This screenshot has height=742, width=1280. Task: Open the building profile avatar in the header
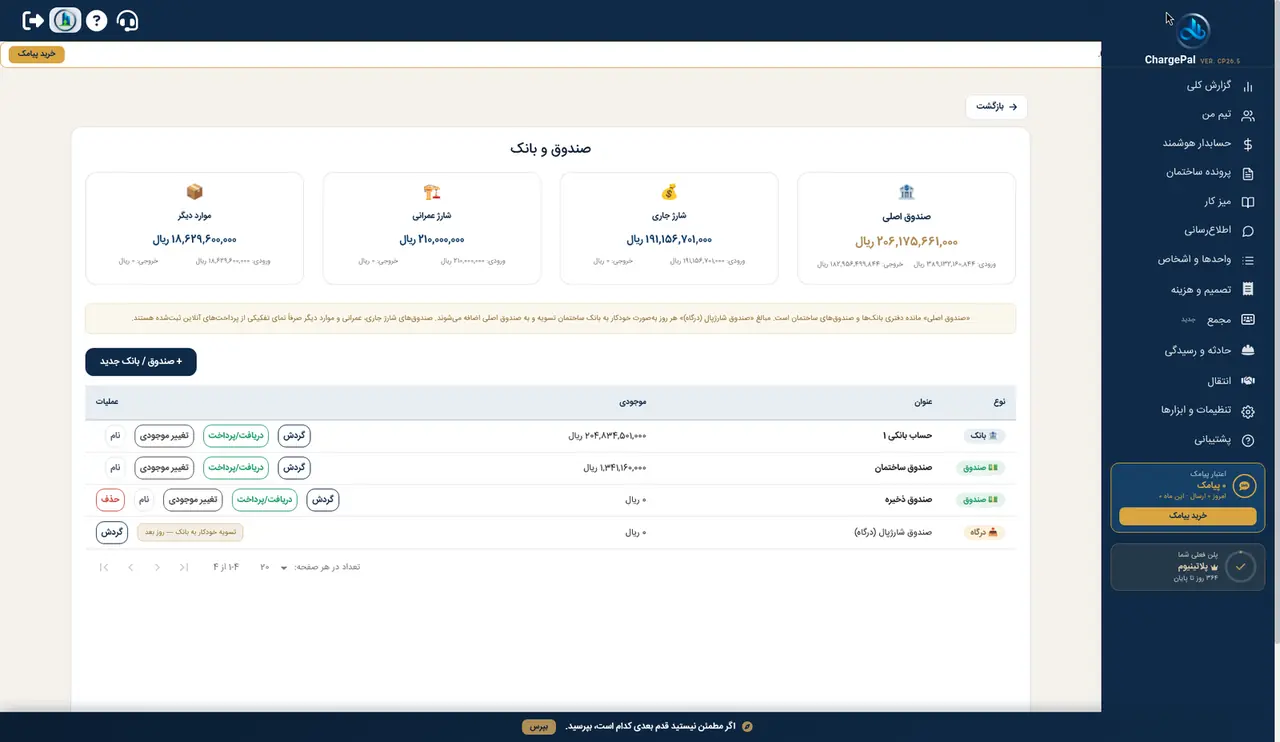[65, 20]
